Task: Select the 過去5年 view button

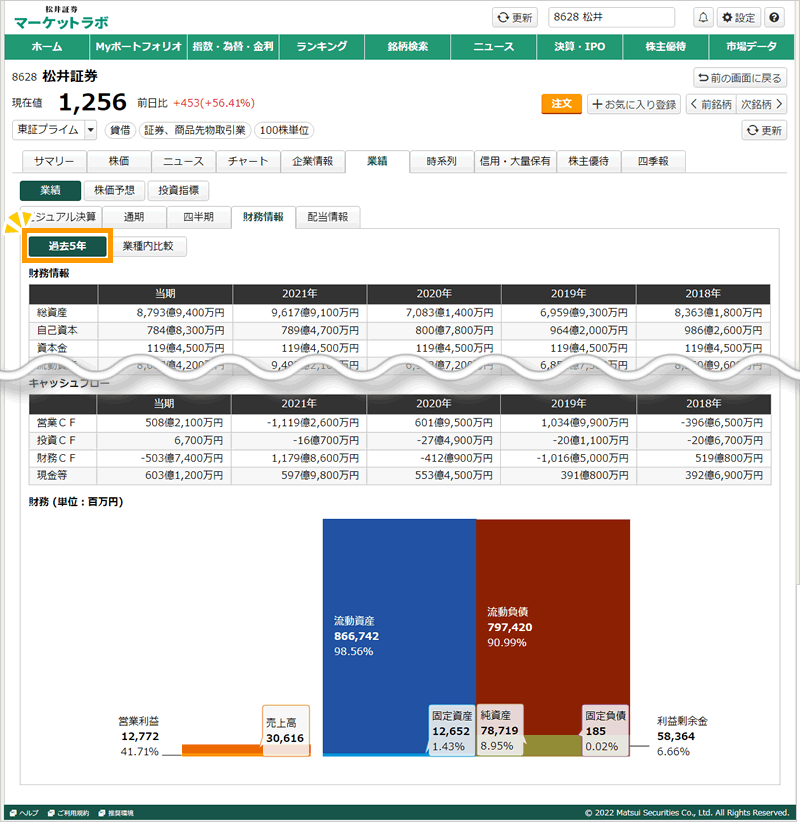Action: pyautogui.click(x=68, y=246)
